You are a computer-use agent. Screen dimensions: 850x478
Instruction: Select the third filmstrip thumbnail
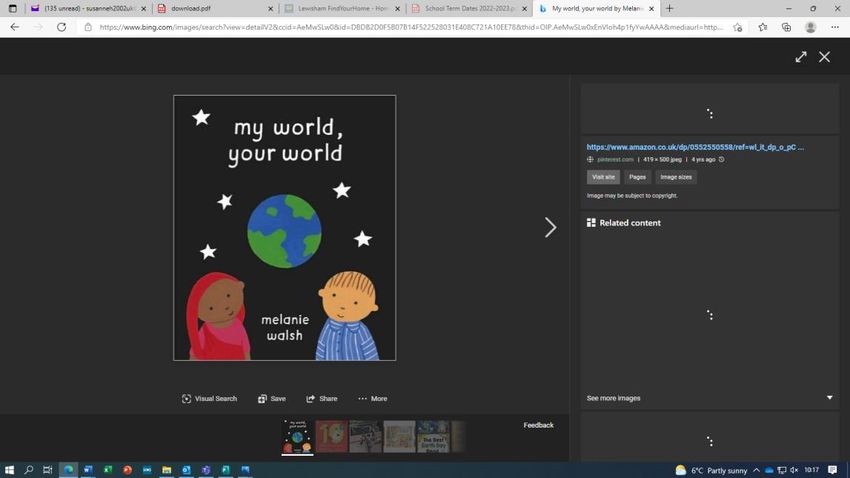click(365, 436)
